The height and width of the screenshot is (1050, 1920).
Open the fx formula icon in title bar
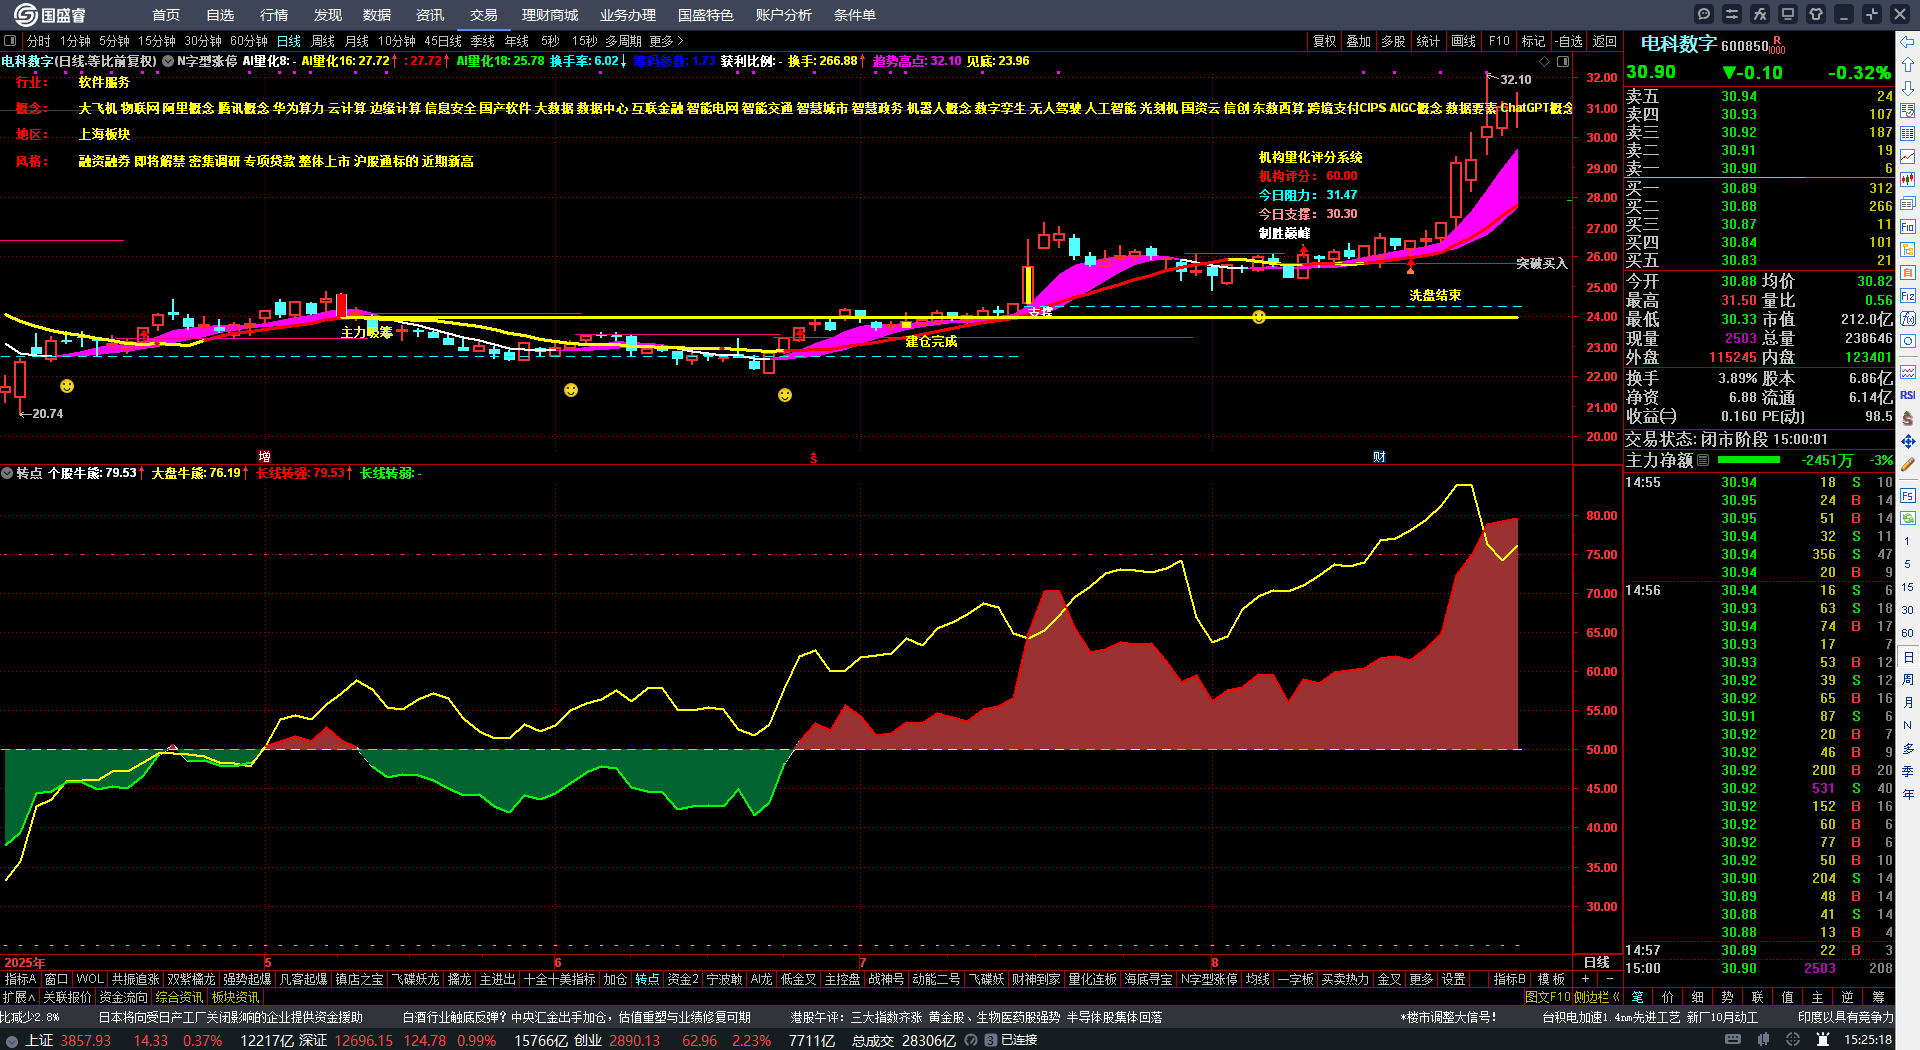coord(1760,14)
